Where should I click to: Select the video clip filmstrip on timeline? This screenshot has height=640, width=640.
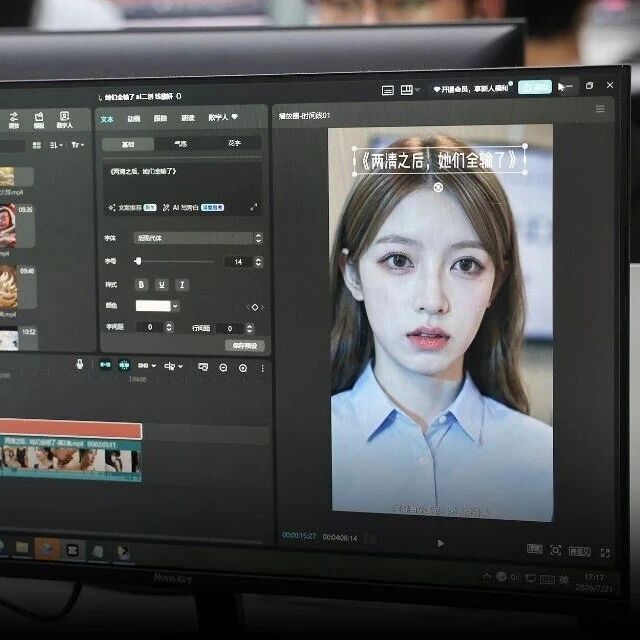click(70, 459)
